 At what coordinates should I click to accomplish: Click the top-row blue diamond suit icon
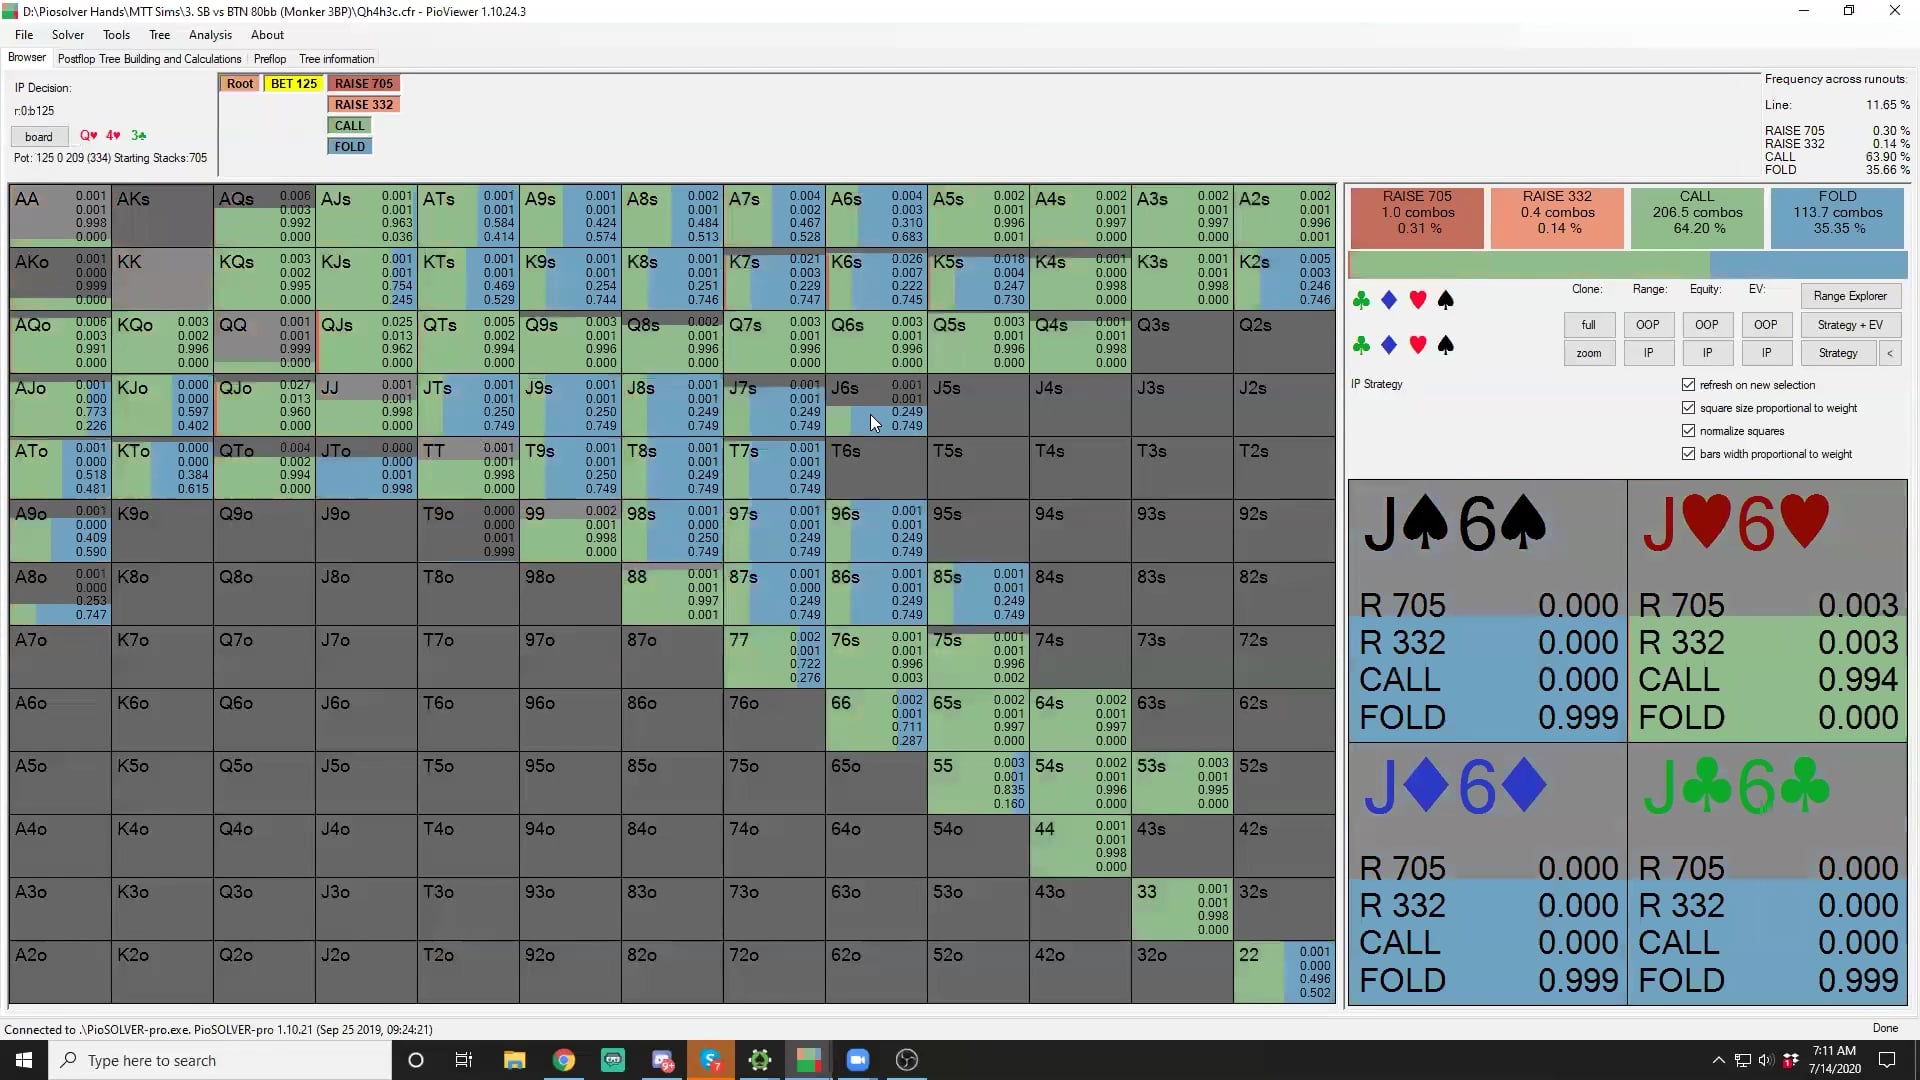click(x=1389, y=300)
